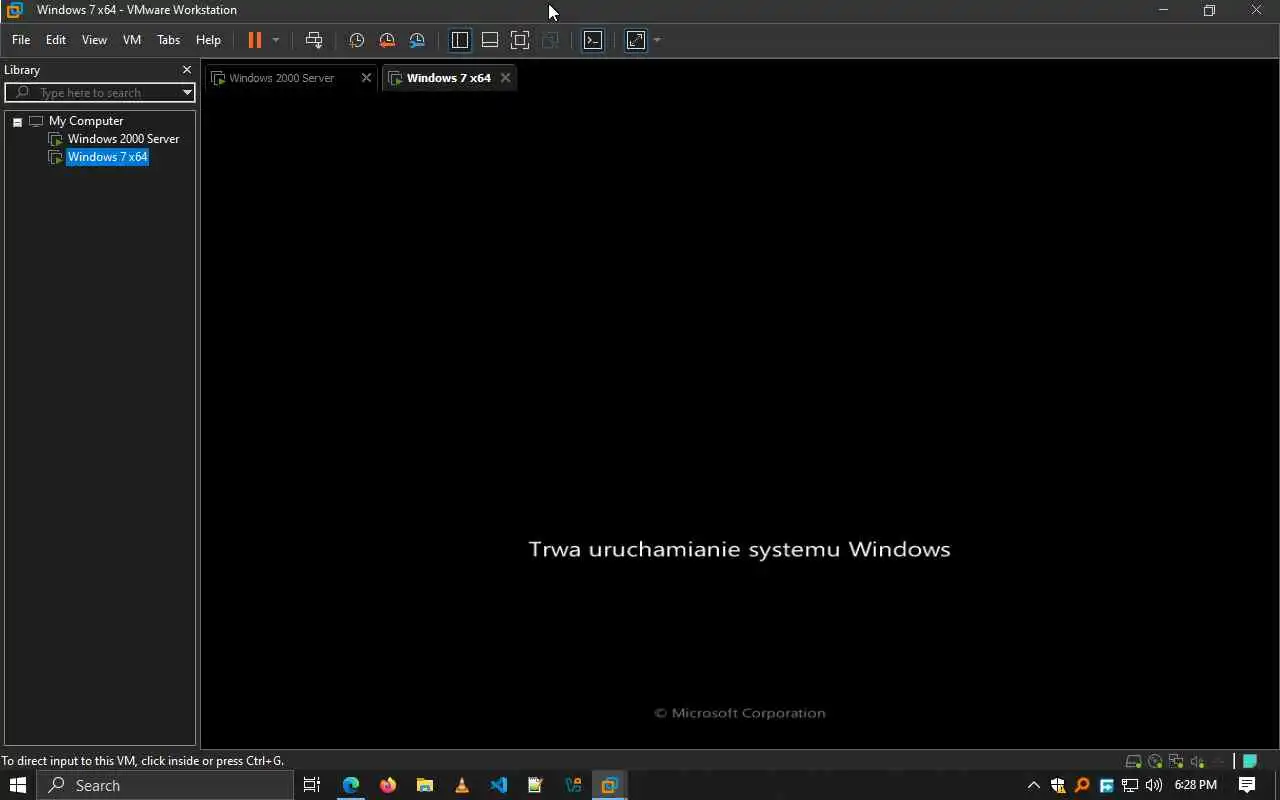Open the clock showing 6:28 PM
The width and height of the screenshot is (1280, 800).
(1196, 785)
